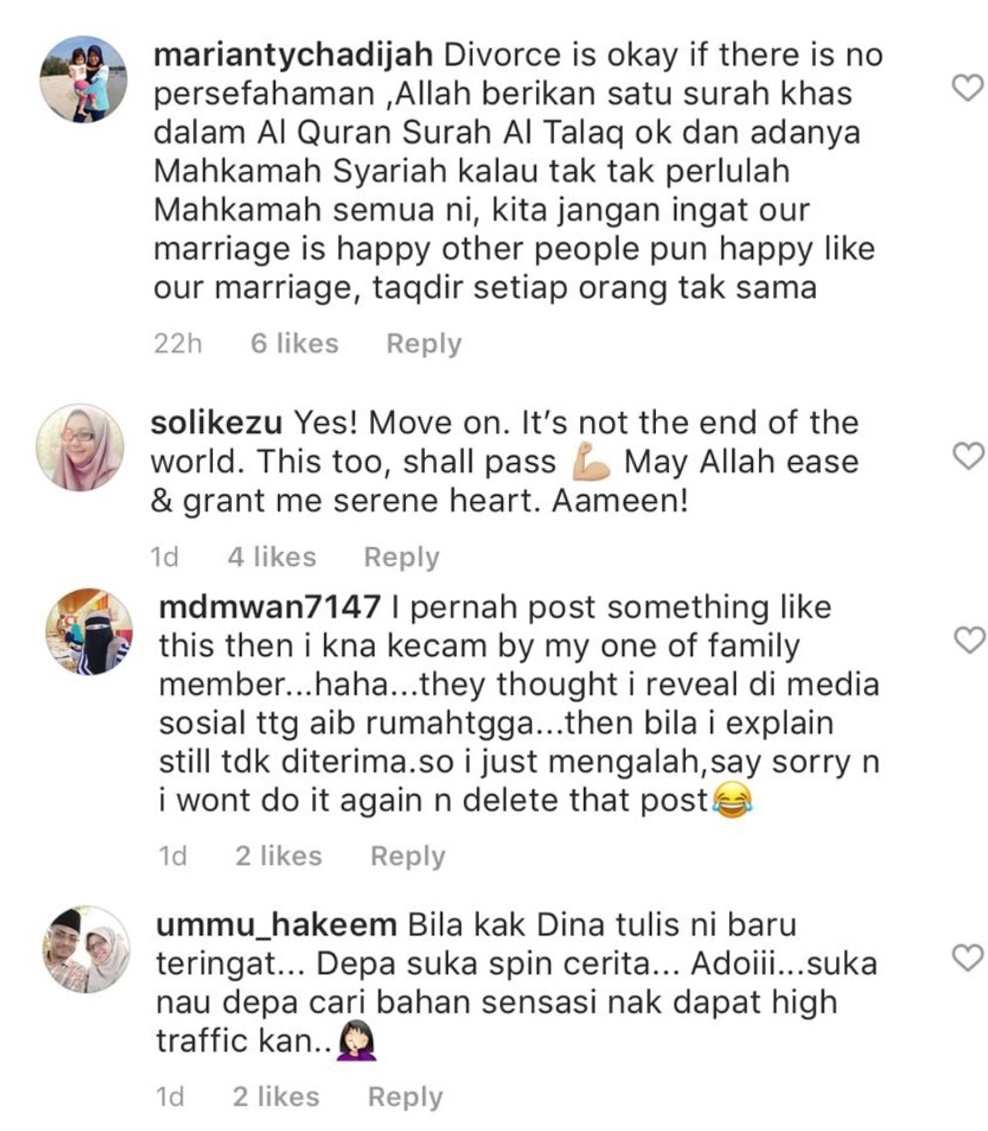Viewport: 988px width, 1131px height.
Task: Heart the ummu_hakeem comment
Action: pos(965,959)
